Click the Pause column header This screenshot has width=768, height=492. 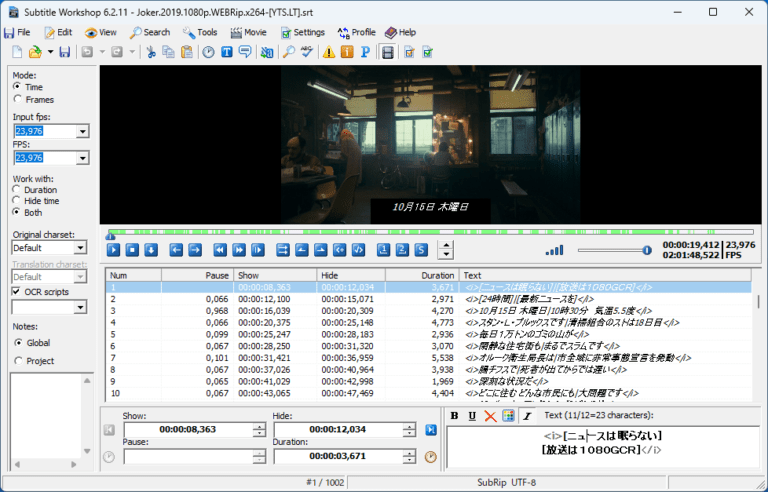pos(197,275)
